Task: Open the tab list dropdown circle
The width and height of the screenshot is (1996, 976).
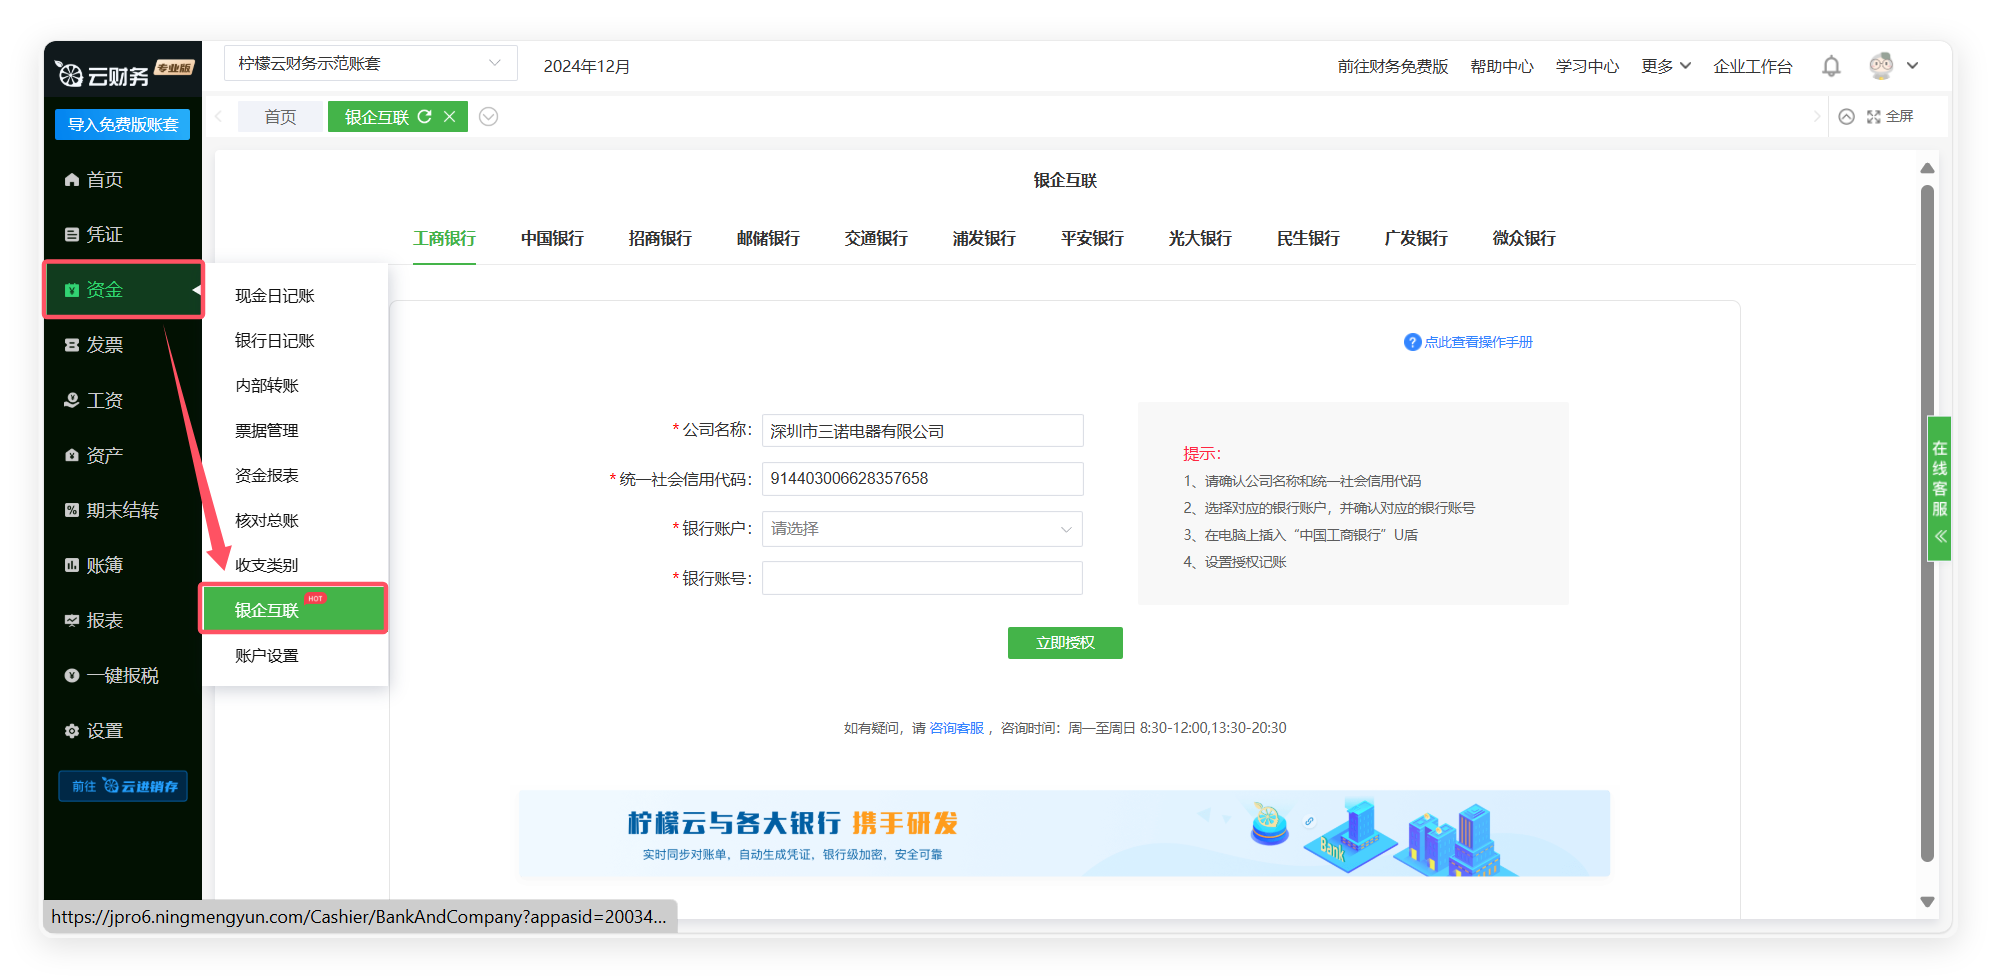Action: 488,117
